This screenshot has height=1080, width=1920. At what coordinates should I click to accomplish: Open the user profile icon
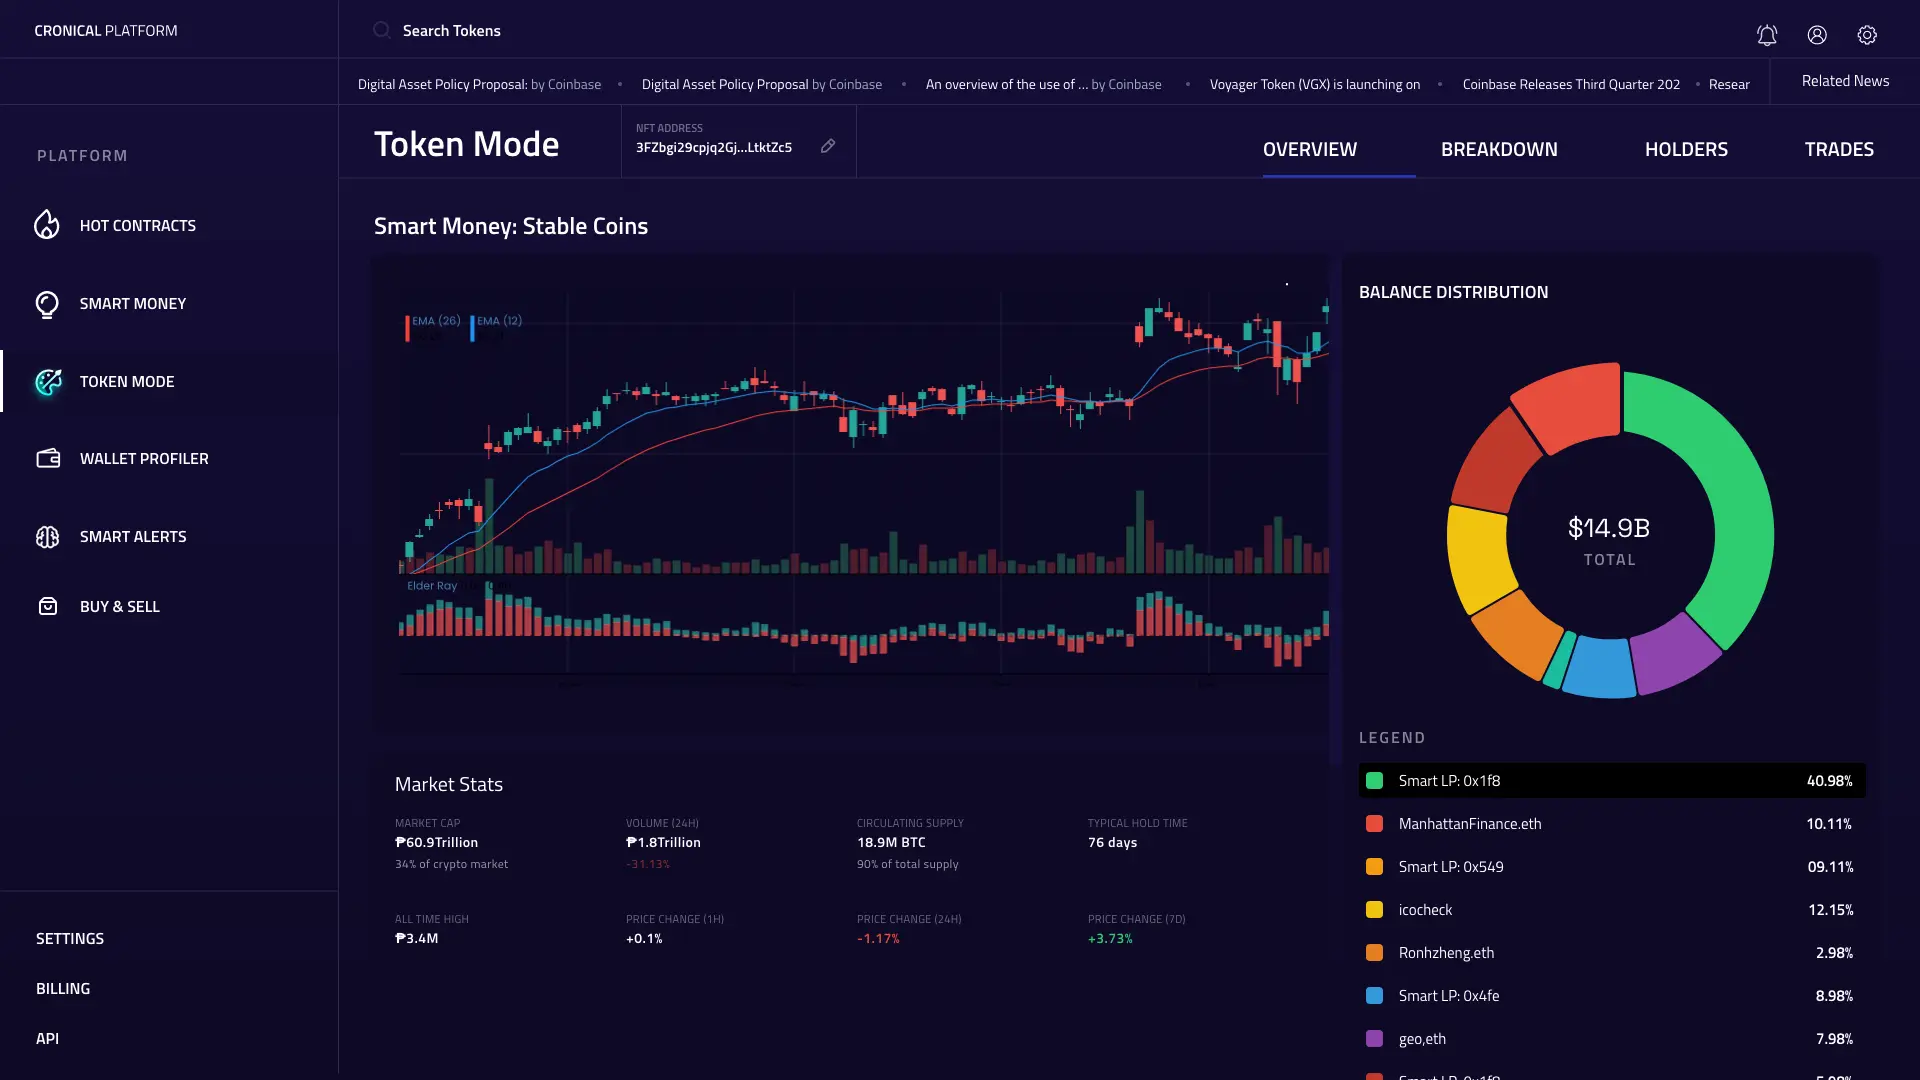click(1817, 35)
